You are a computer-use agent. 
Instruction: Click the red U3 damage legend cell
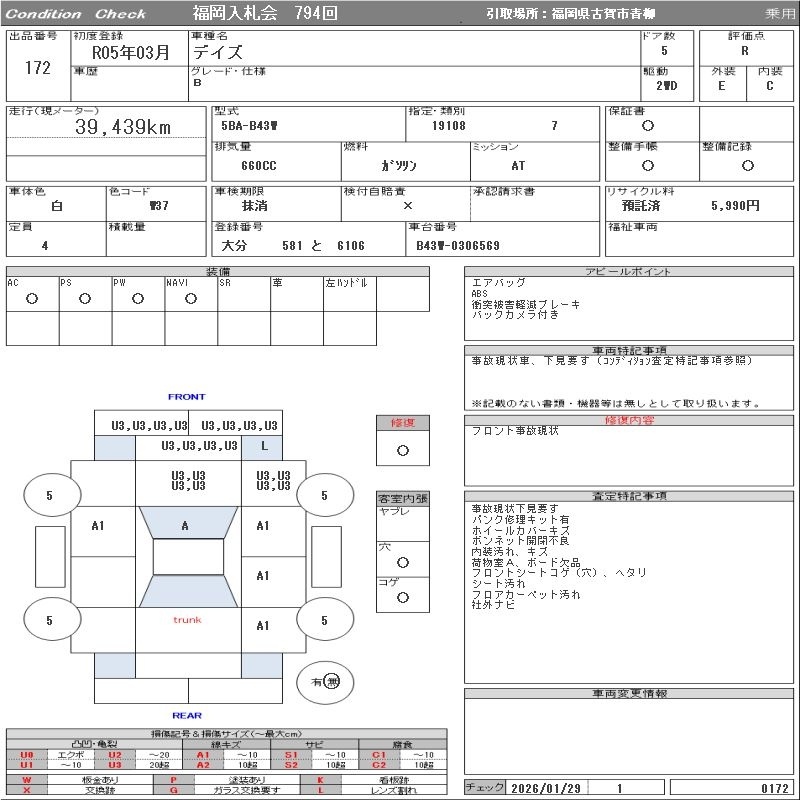(115, 765)
